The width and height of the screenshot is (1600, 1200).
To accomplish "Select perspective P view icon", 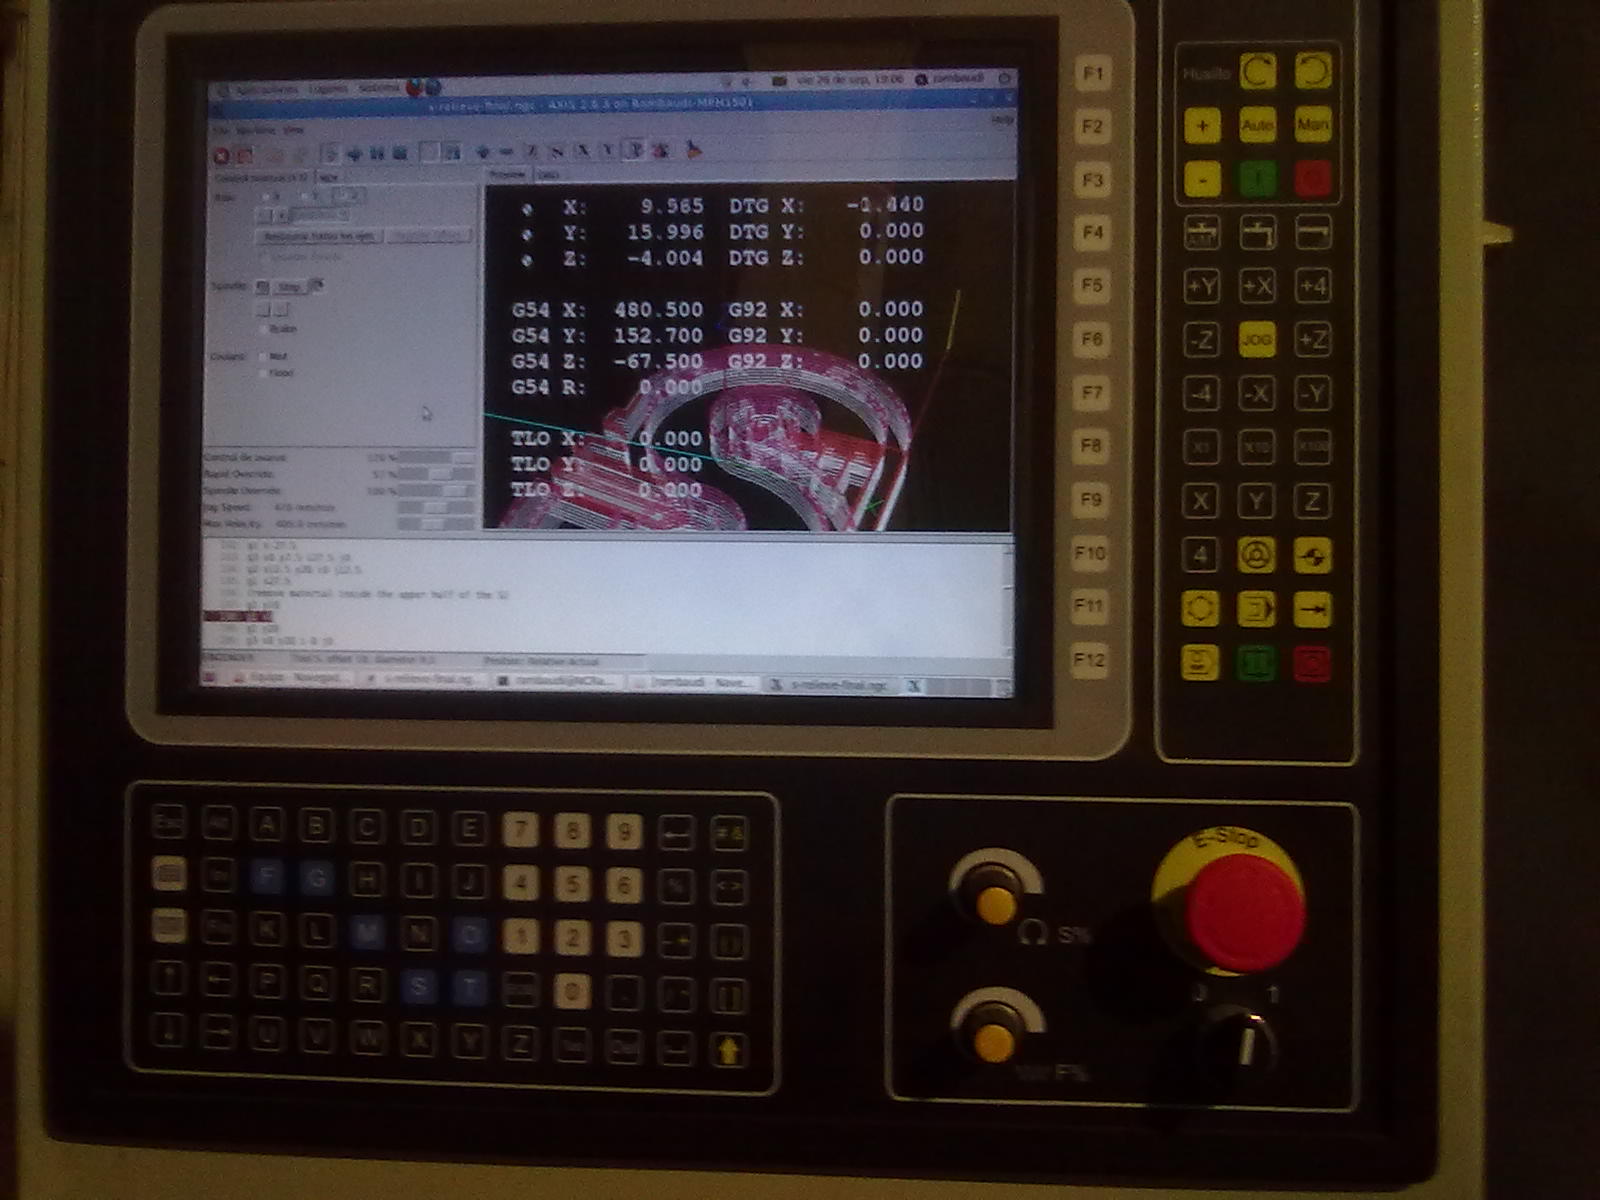I will click(x=633, y=150).
